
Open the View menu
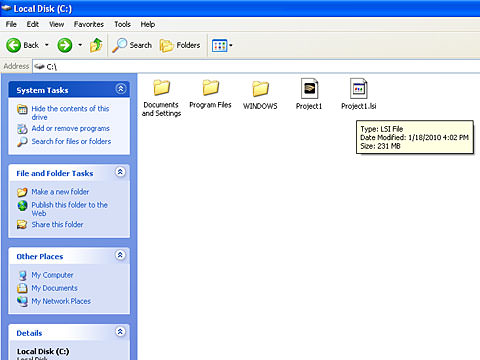click(56, 24)
